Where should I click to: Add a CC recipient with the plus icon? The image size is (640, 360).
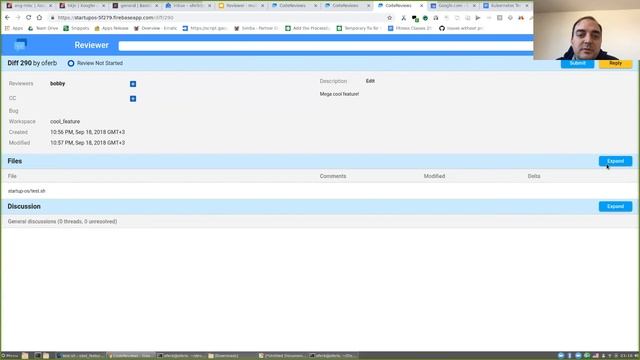133,98
